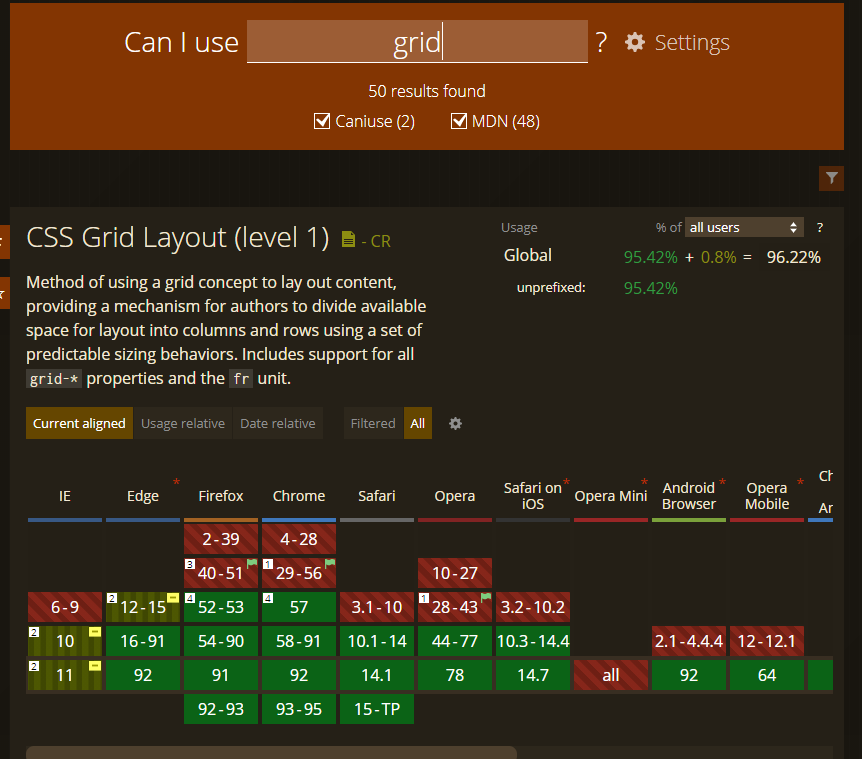Click the asterisk beside Edge header
Viewport: 862px width, 759px height.
click(x=176, y=483)
